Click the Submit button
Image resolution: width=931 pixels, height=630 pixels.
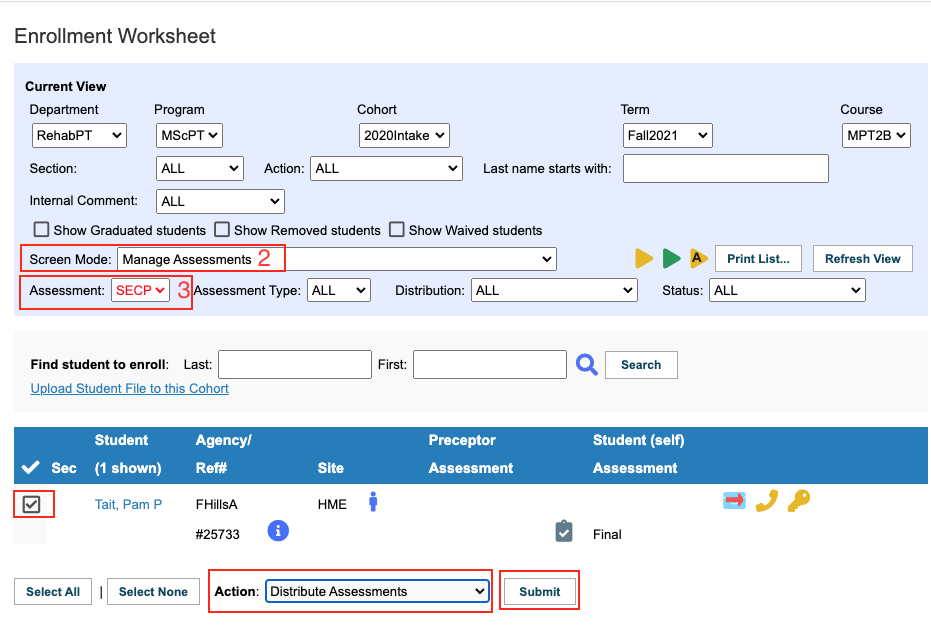click(539, 591)
